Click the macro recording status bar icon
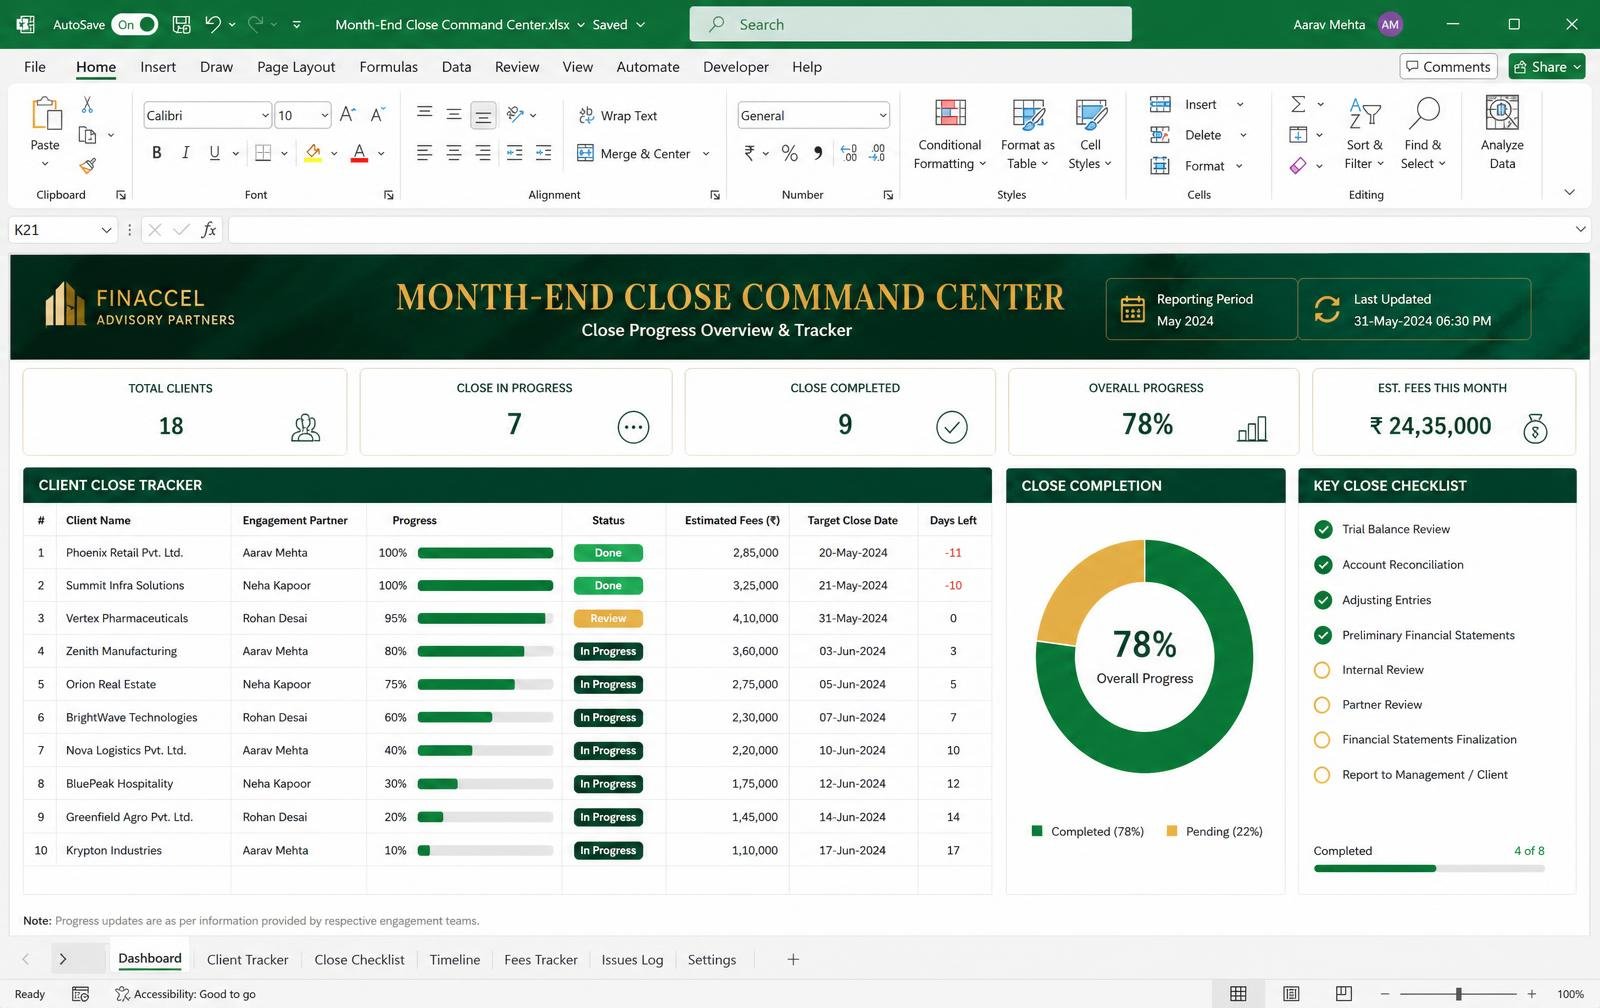Viewport: 1600px width, 1008px height. click(x=81, y=993)
